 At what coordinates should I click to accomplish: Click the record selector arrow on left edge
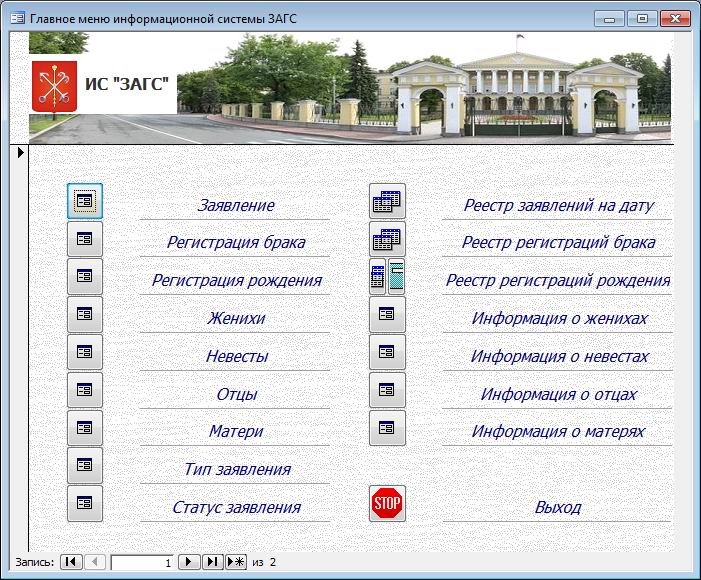20,153
